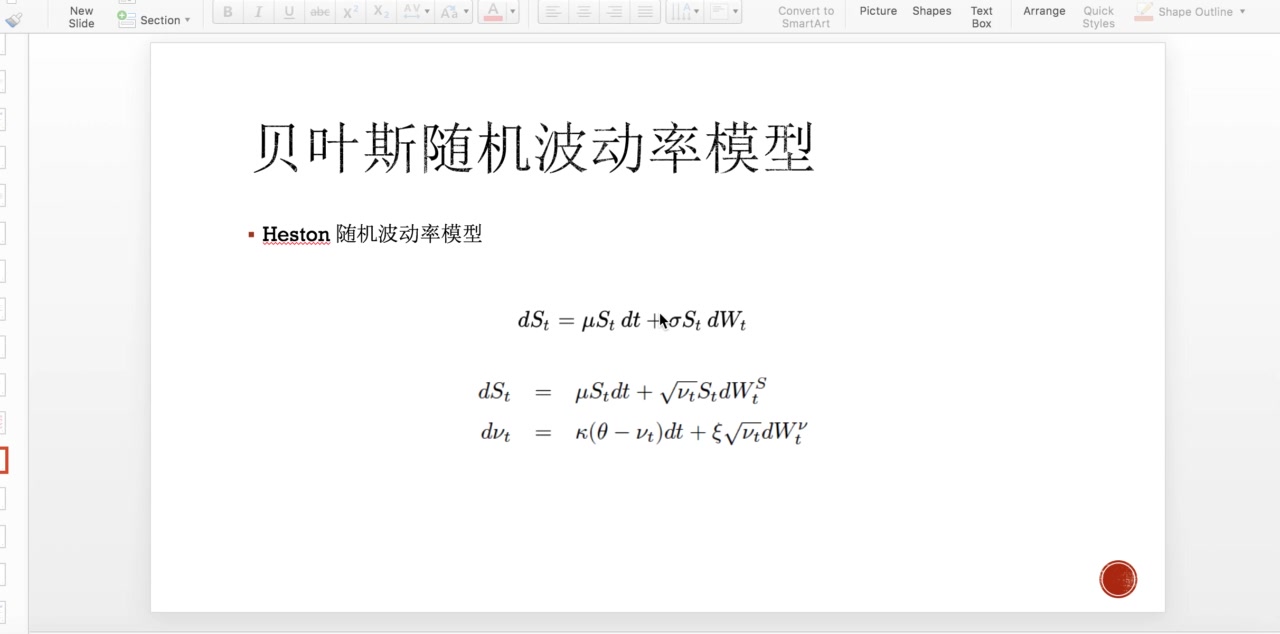Insert a Text Box
Viewport: 1280px width, 634px height.
981,17
